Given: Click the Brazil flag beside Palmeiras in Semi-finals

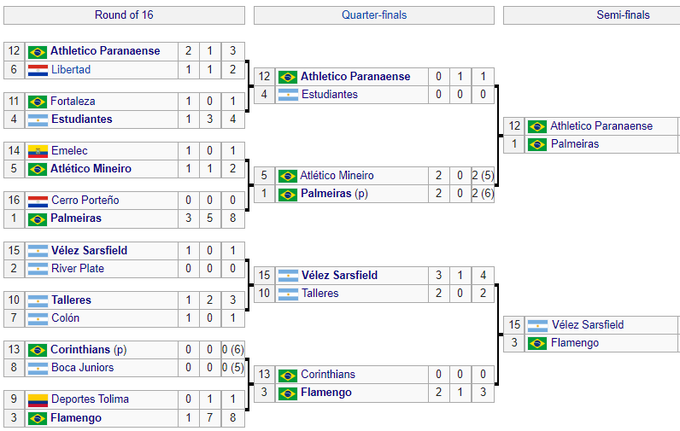Looking at the screenshot, I should coord(537,144).
